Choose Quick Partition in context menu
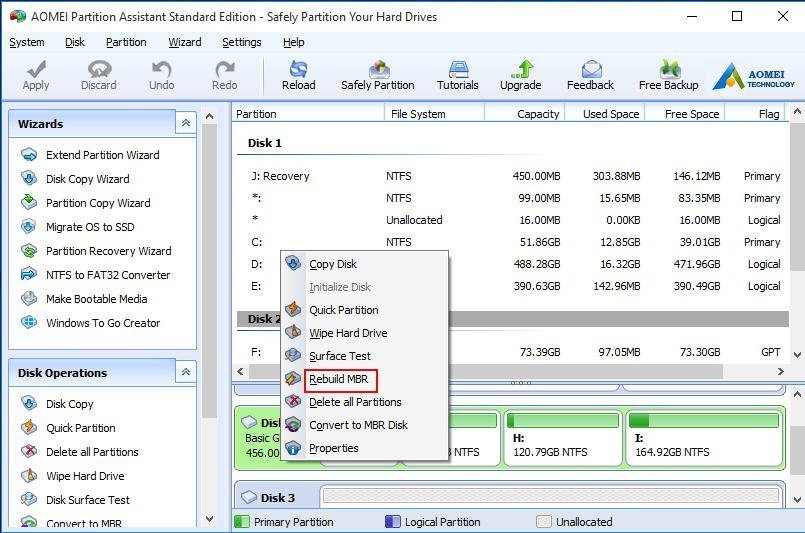 365,310
